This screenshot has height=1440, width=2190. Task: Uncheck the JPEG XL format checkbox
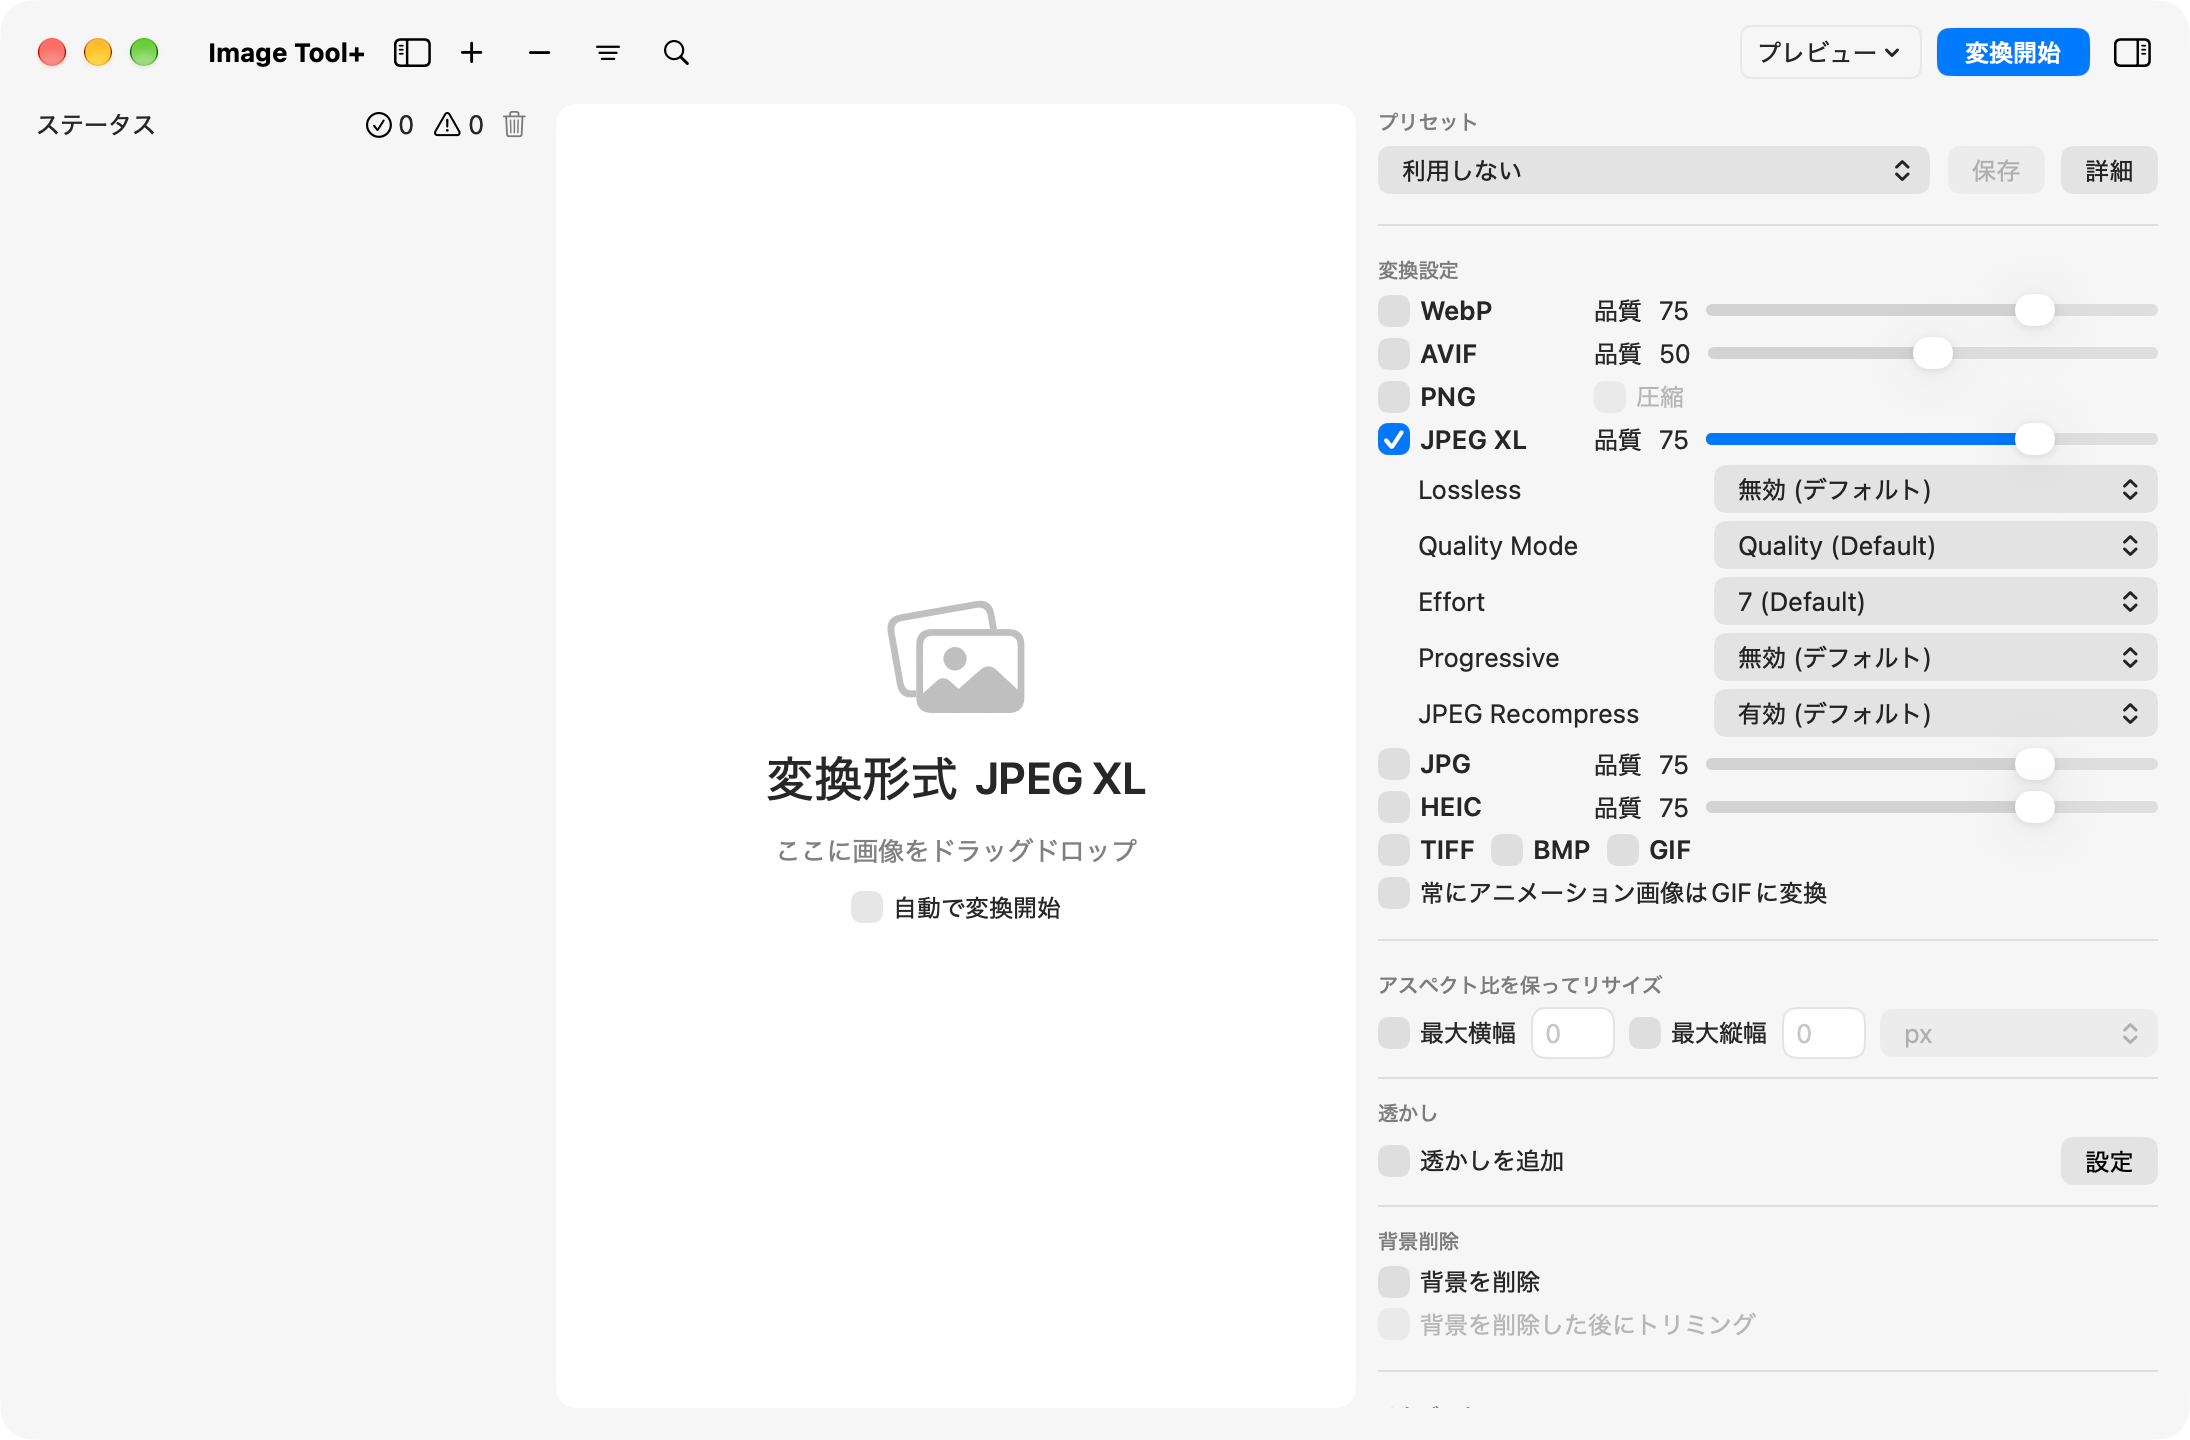pyautogui.click(x=1394, y=440)
